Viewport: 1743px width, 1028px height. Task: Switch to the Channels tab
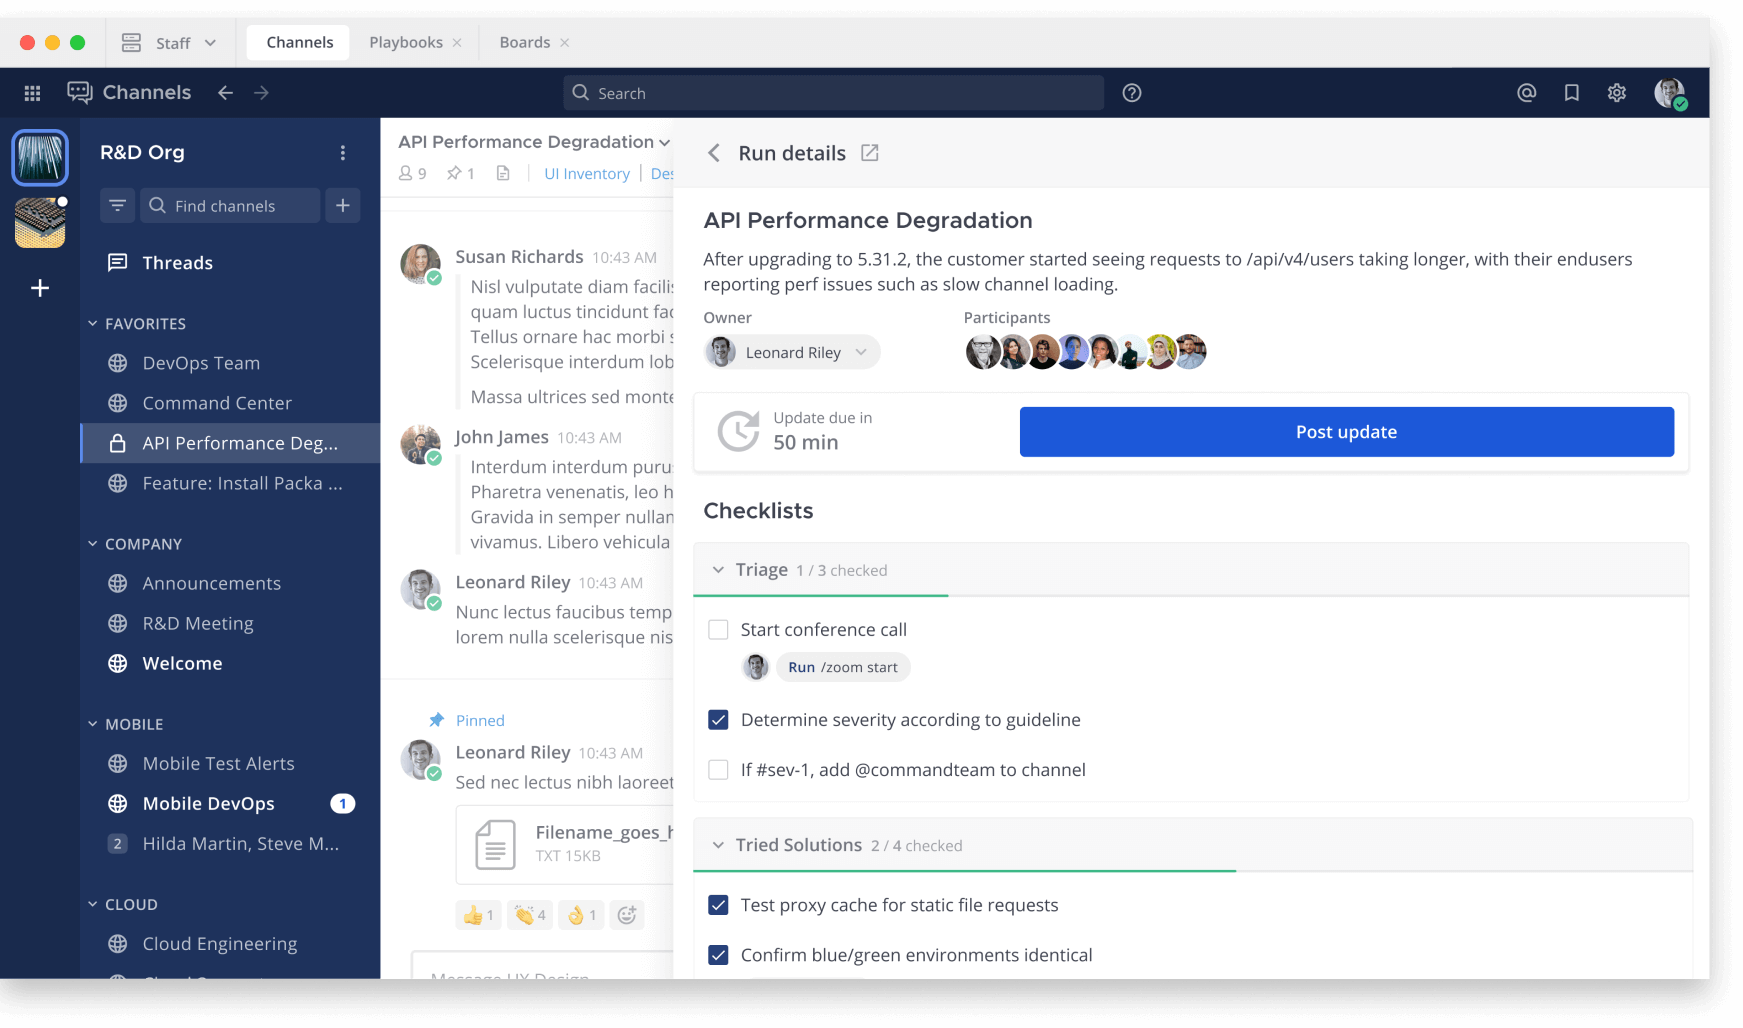(299, 42)
